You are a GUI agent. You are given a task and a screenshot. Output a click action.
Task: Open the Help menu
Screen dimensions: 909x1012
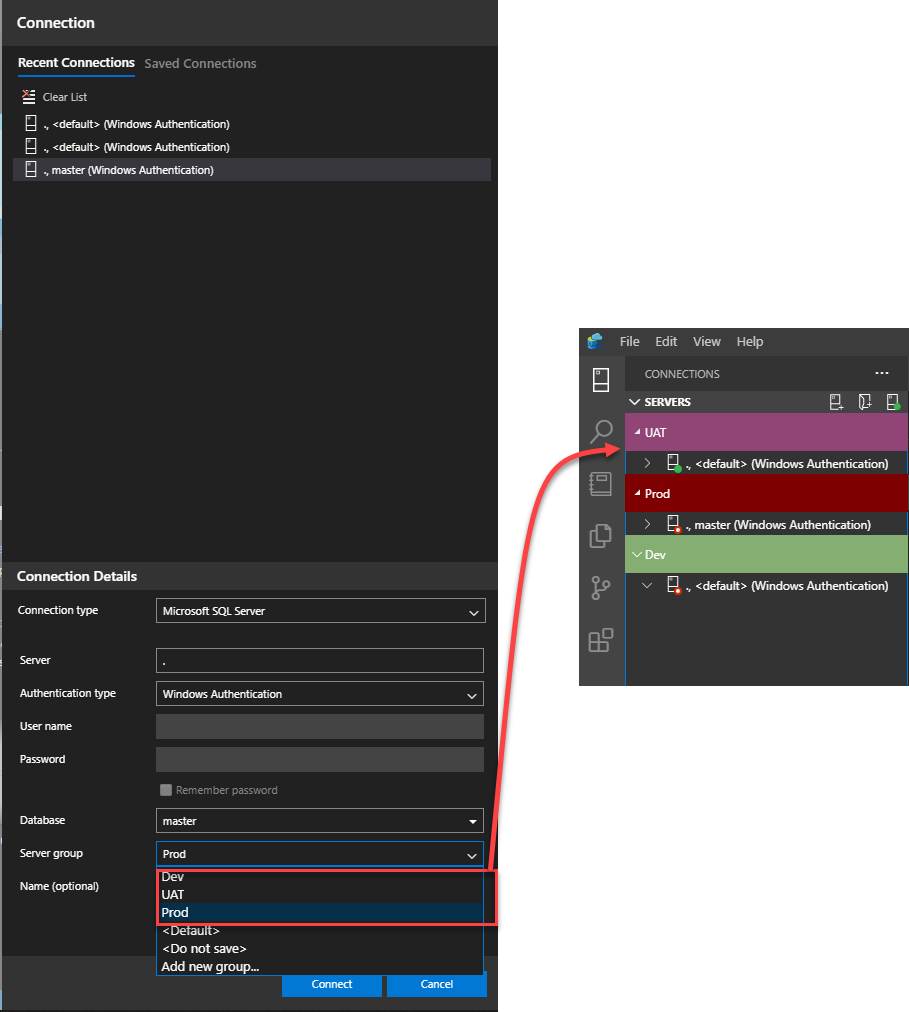coord(750,341)
